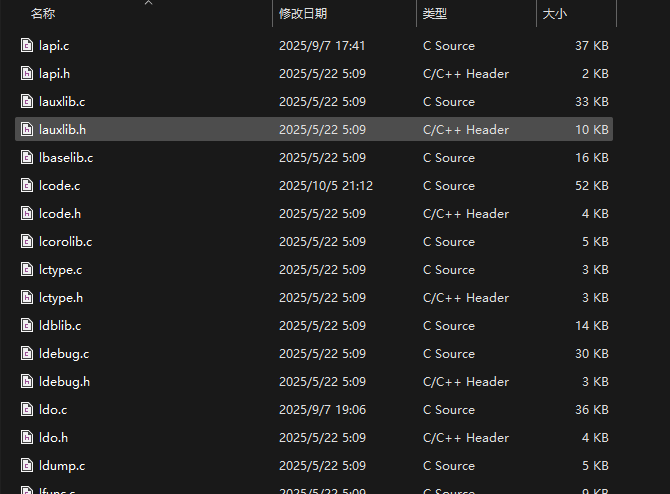670x494 pixels.
Task: Click the lapi.h header file icon
Action: pos(28,74)
